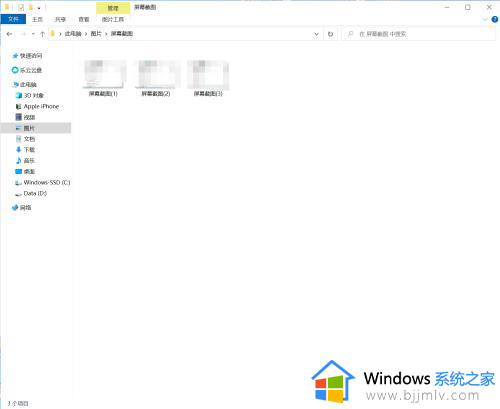The width and height of the screenshot is (500, 409).
Task: Open Windows-SSD (C:) drive
Action: 43,182
